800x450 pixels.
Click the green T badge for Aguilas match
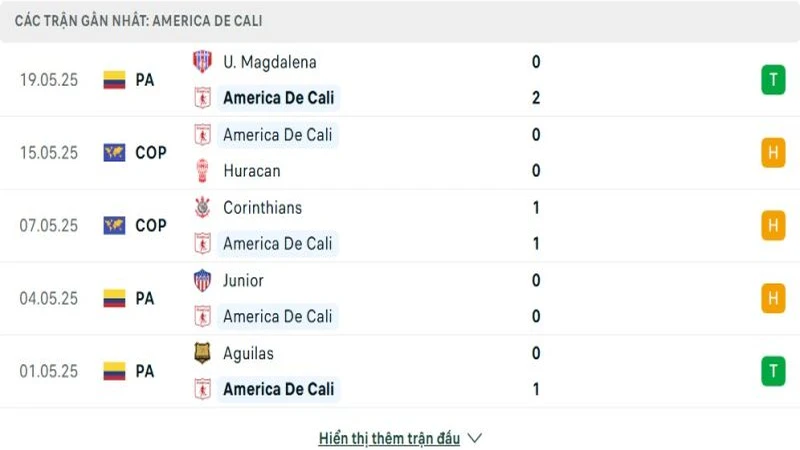coord(772,371)
